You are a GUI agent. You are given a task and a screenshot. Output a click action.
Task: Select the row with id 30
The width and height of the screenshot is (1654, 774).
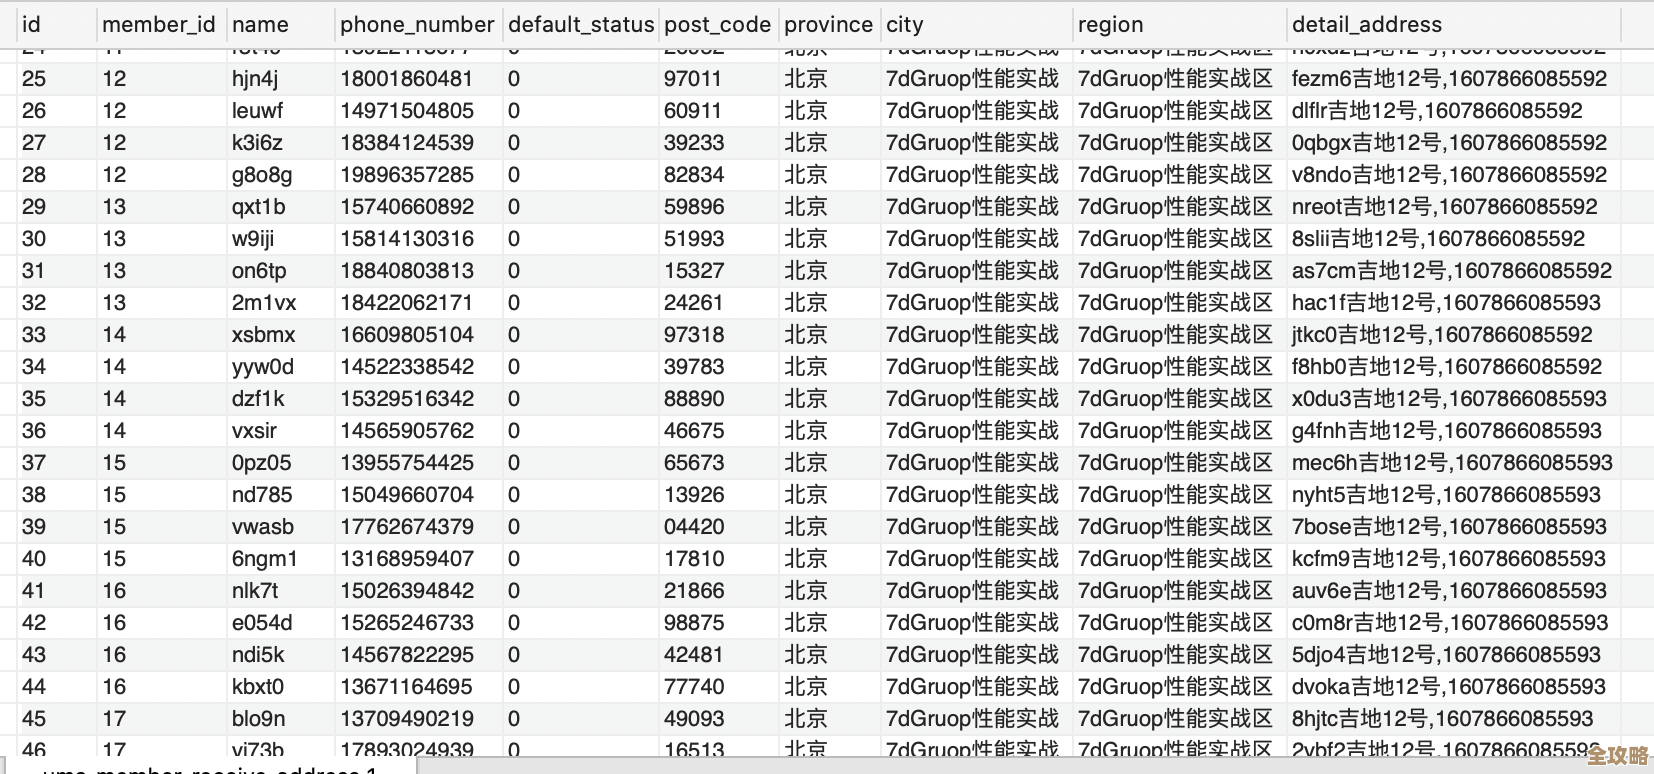pyautogui.click(x=34, y=239)
